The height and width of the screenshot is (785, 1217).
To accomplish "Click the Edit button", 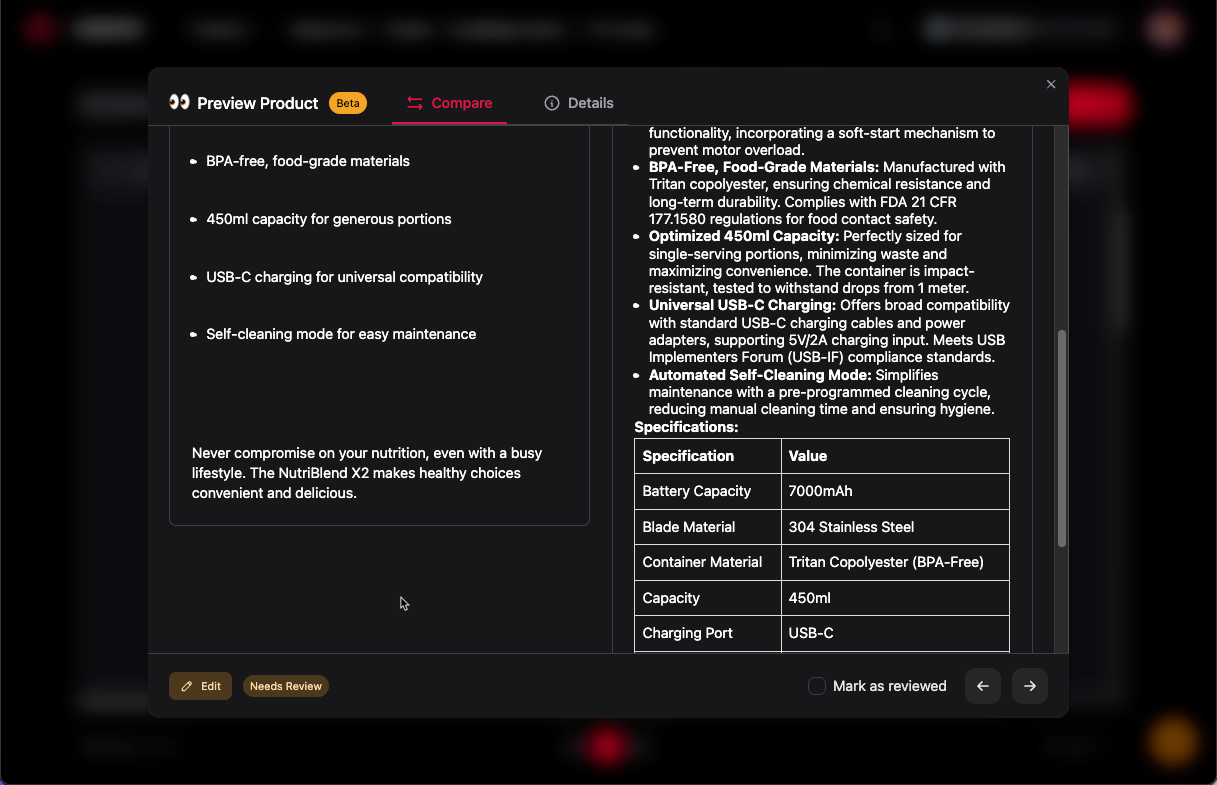I will point(200,686).
